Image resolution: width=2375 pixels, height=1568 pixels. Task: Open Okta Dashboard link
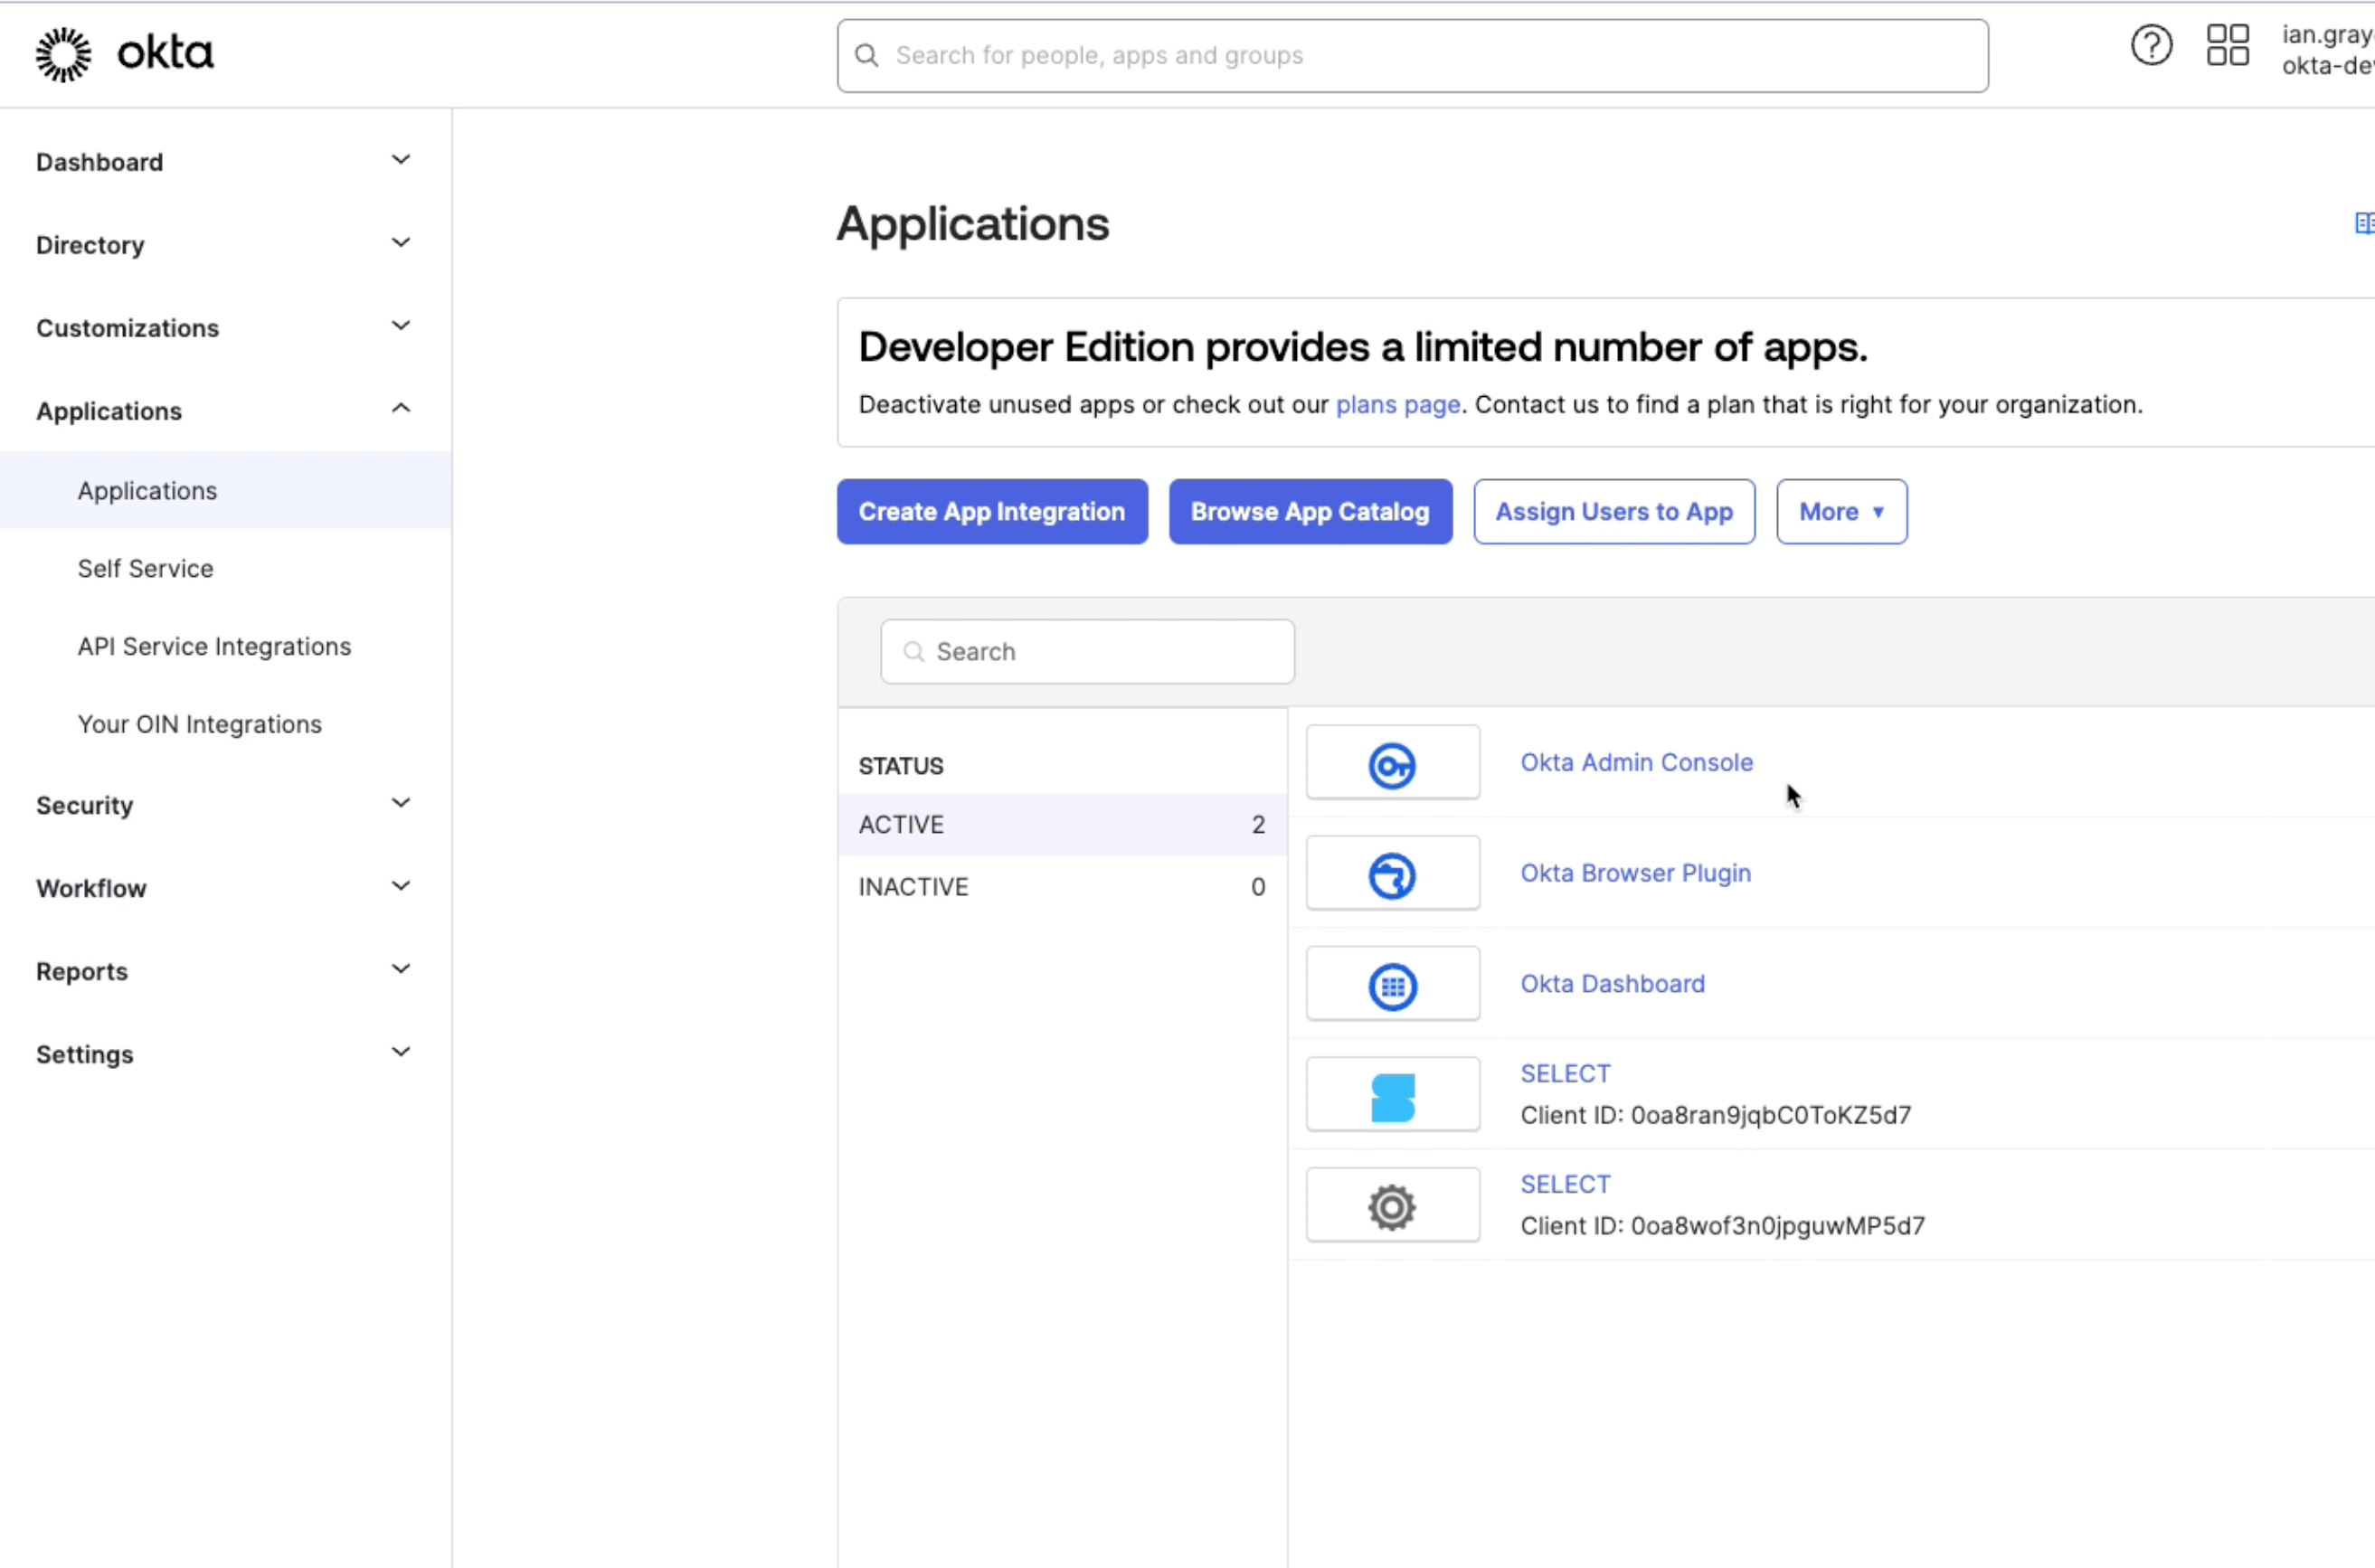click(x=1612, y=984)
